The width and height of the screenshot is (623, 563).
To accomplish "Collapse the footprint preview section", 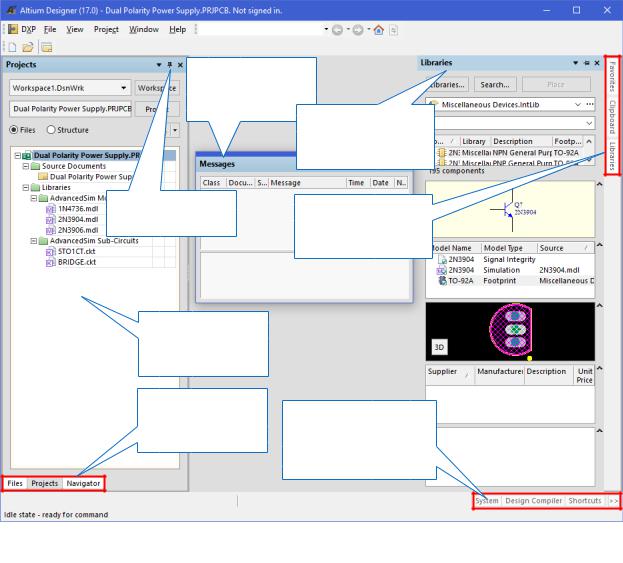I will coord(600,306).
